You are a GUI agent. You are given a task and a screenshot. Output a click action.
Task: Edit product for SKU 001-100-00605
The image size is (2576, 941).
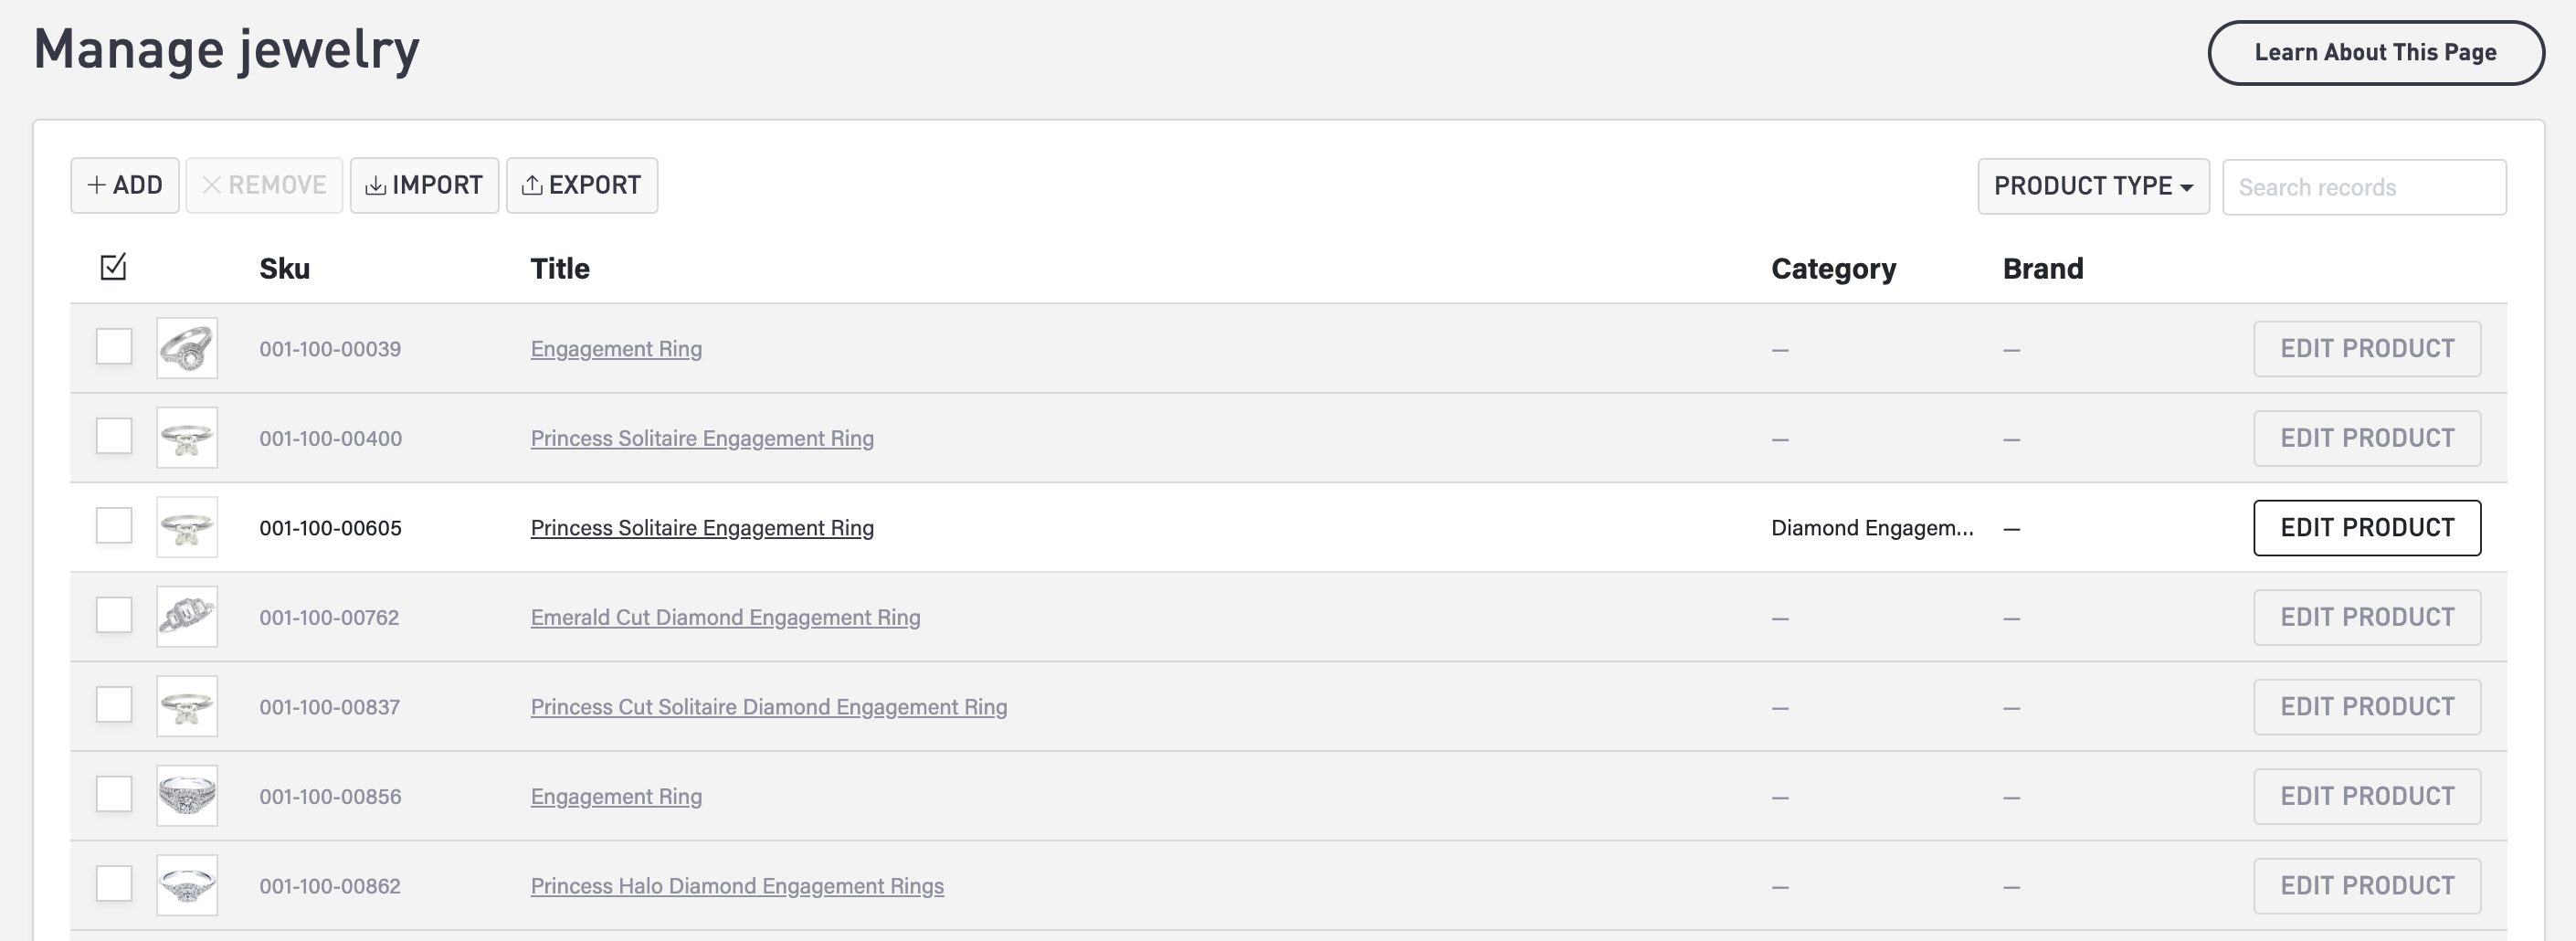[x=2366, y=527]
